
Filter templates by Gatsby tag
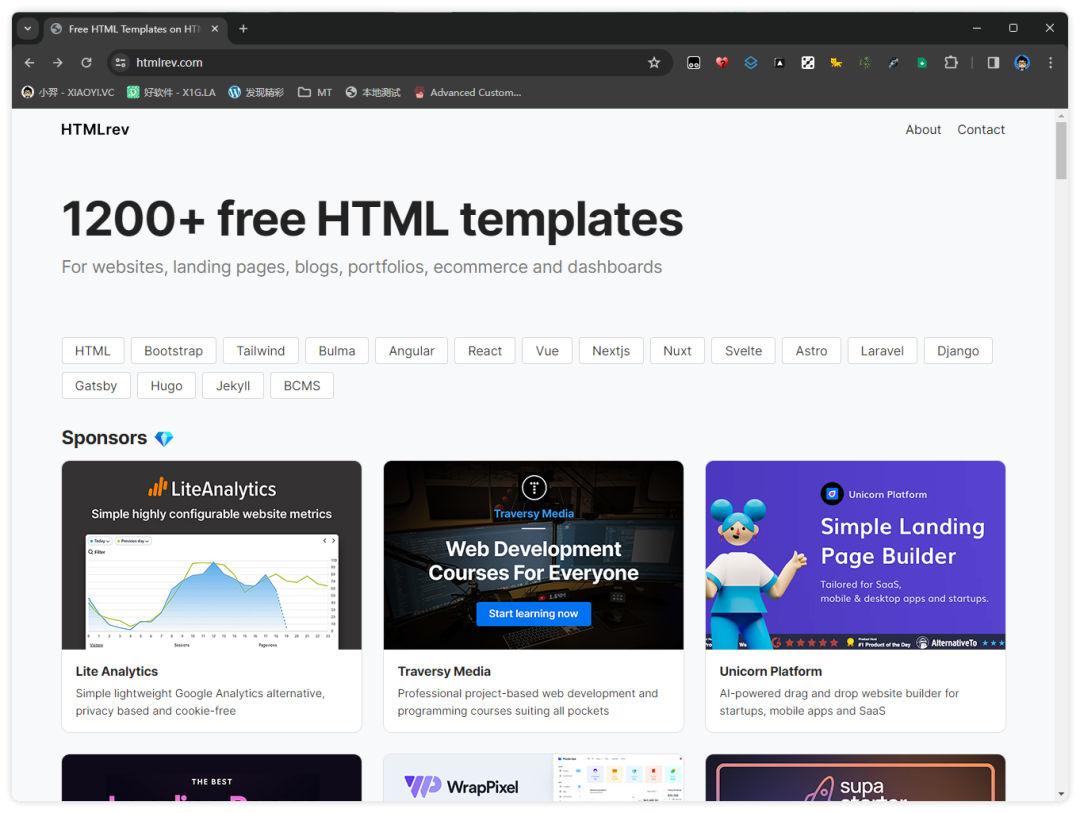(x=96, y=386)
